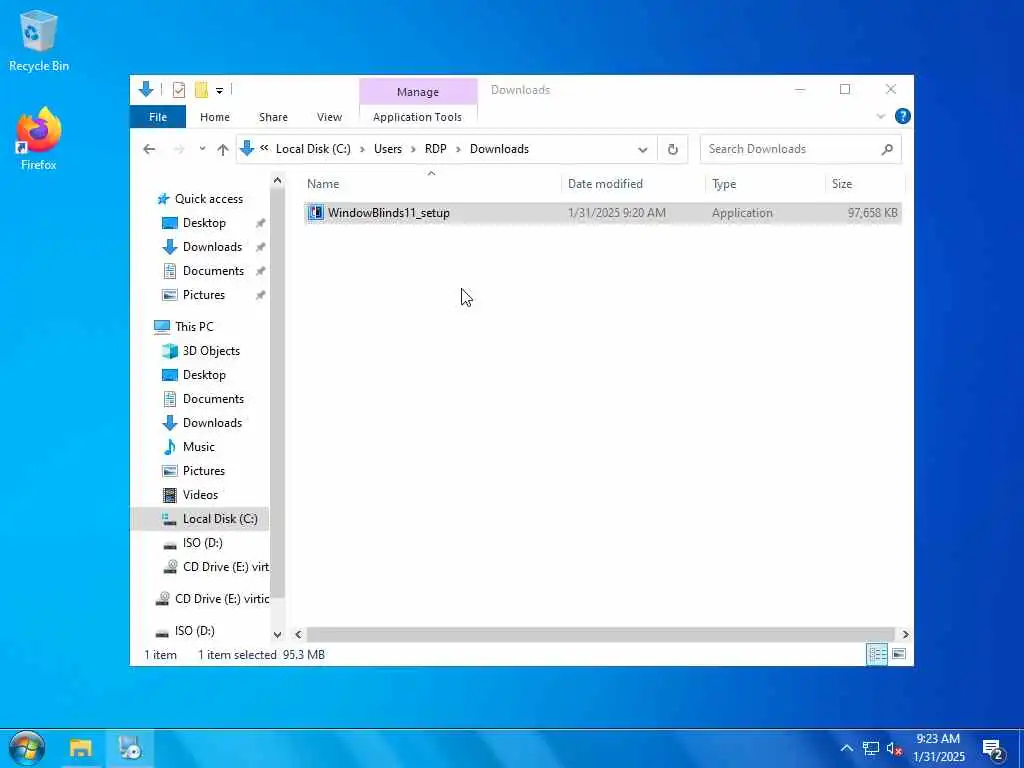Select the WindowBlinds11_setup file icon

click(315, 212)
